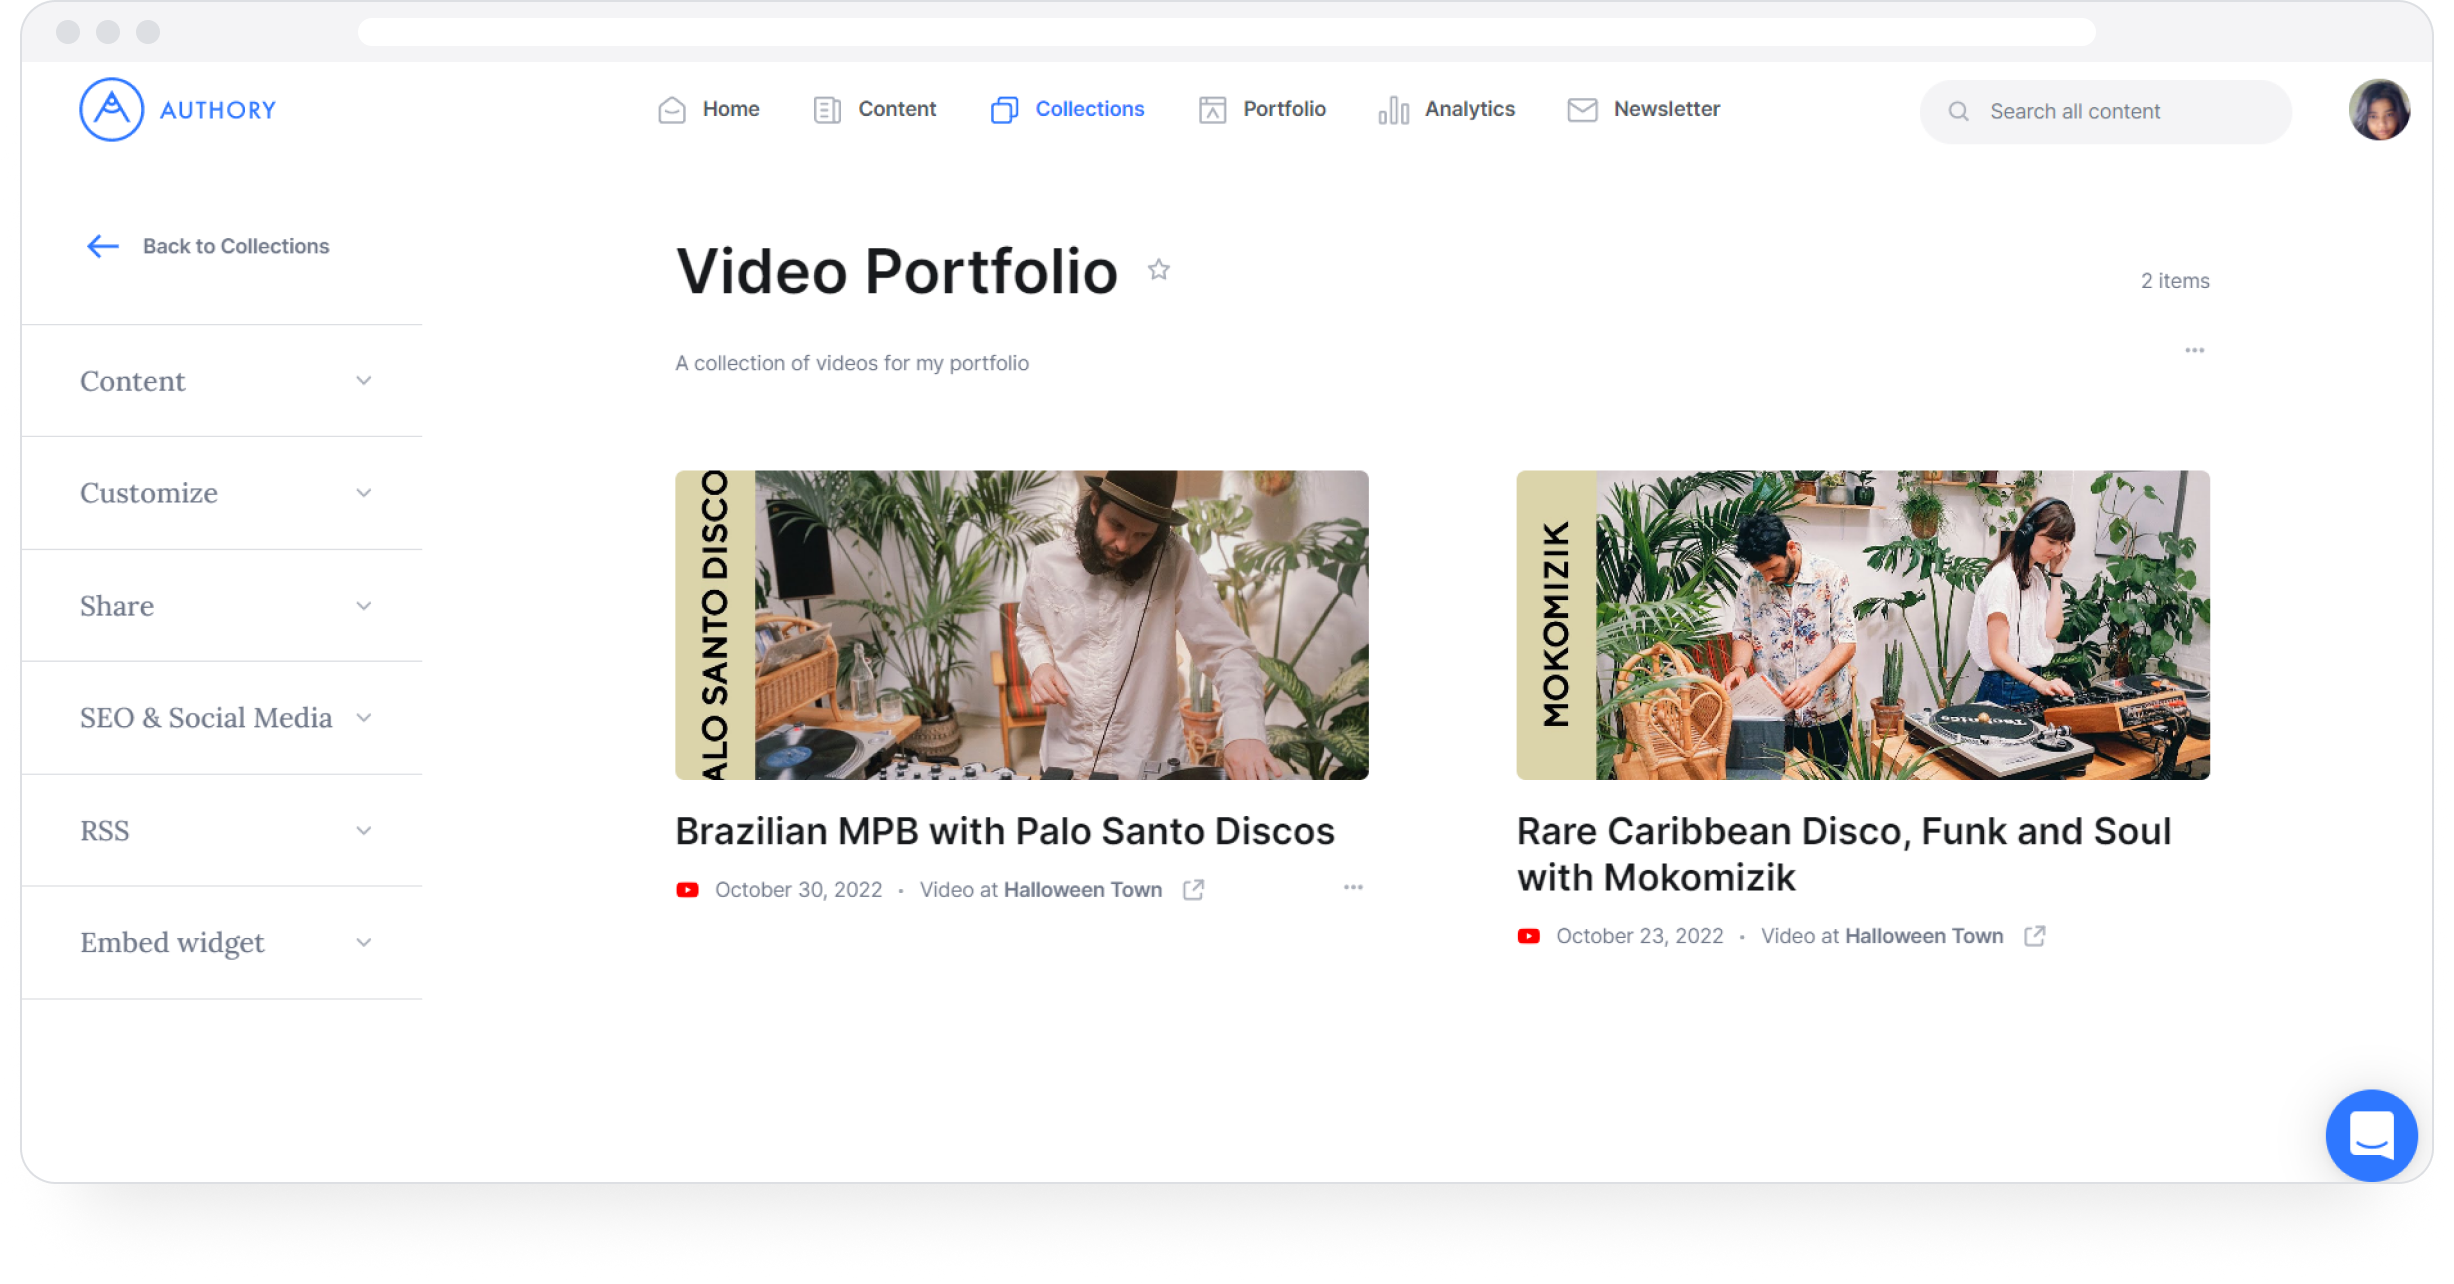Image resolution: width=2454 pixels, height=1284 pixels.
Task: Click the Video Portfolio title
Action: click(x=896, y=271)
